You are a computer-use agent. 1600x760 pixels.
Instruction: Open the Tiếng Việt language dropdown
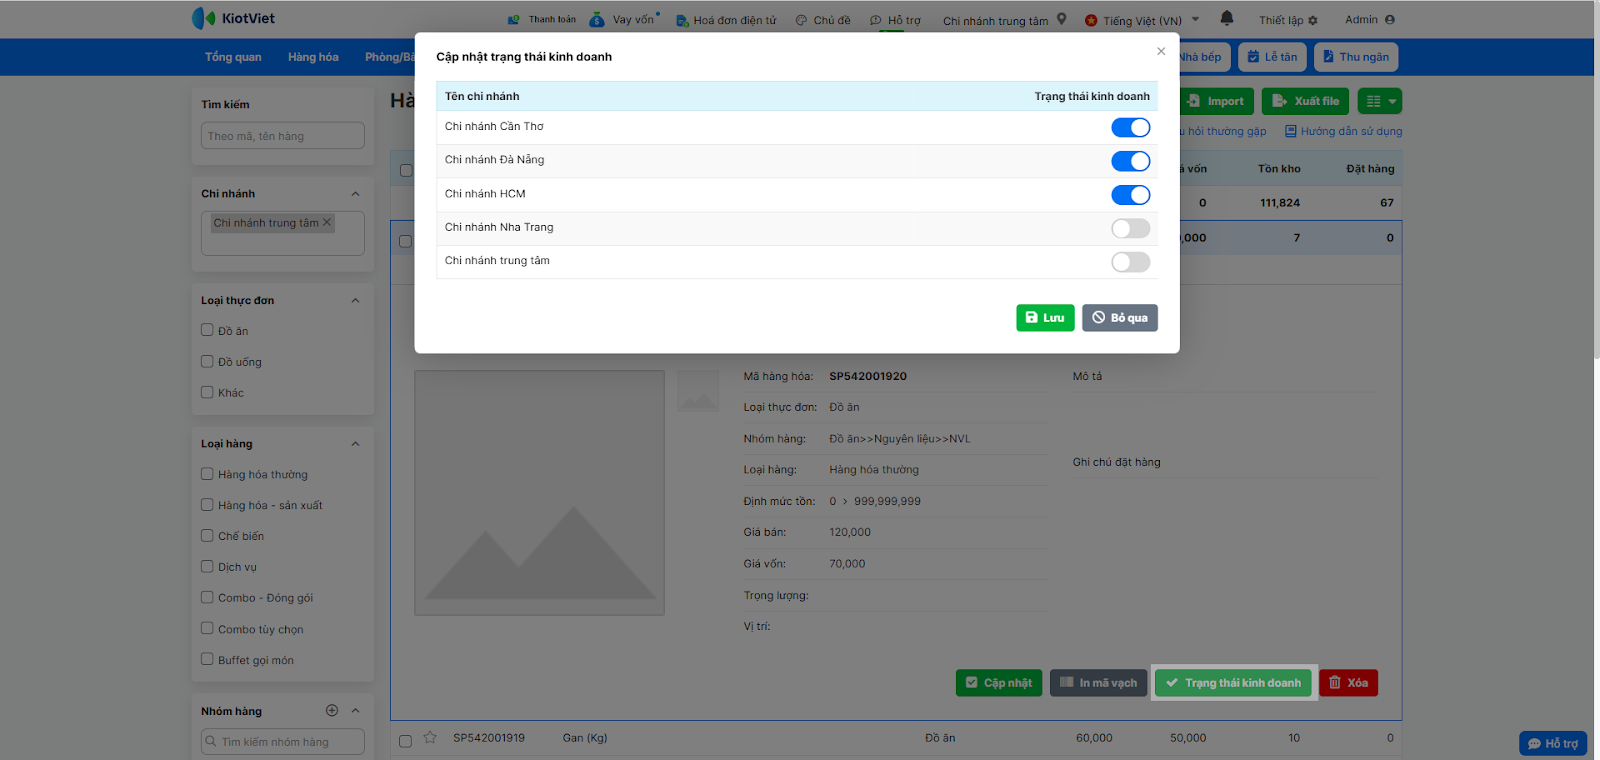(x=1142, y=20)
